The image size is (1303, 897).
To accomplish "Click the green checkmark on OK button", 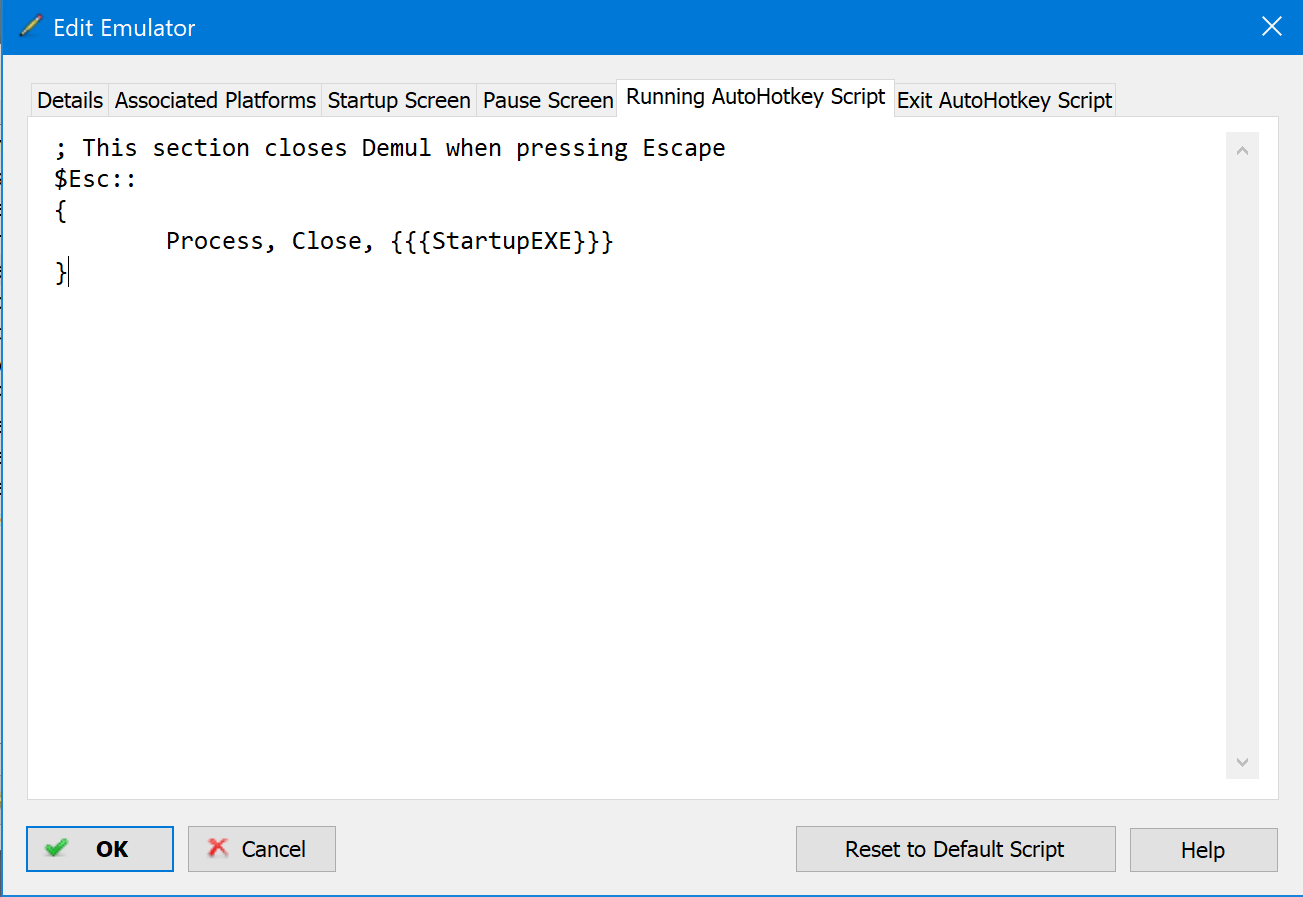I will [57, 848].
